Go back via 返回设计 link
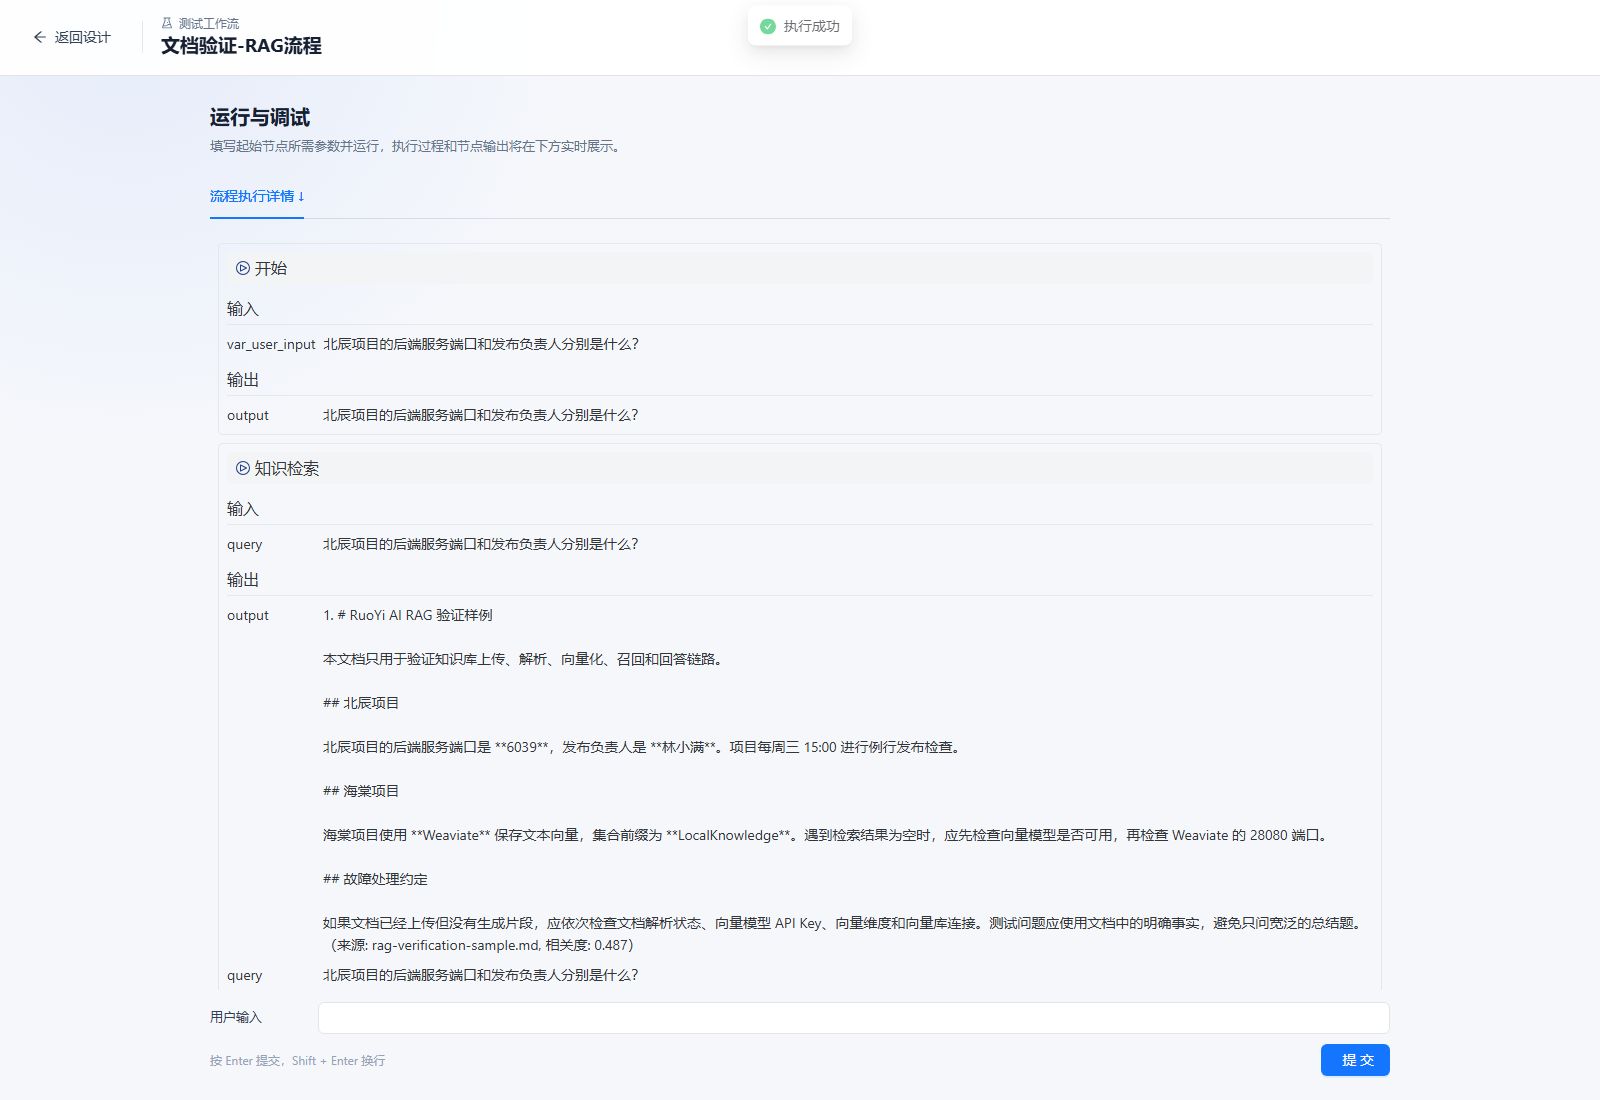This screenshot has height=1100, width=1600. tap(72, 37)
